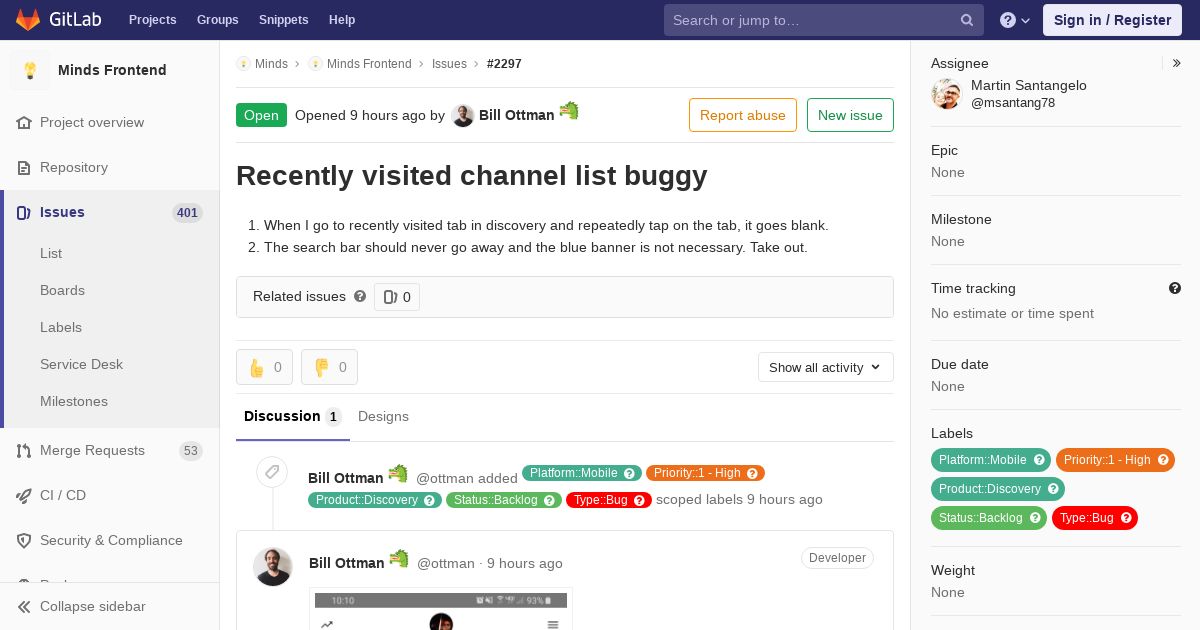
Task: Click the CI / CD rocket icon
Action: [24, 495]
